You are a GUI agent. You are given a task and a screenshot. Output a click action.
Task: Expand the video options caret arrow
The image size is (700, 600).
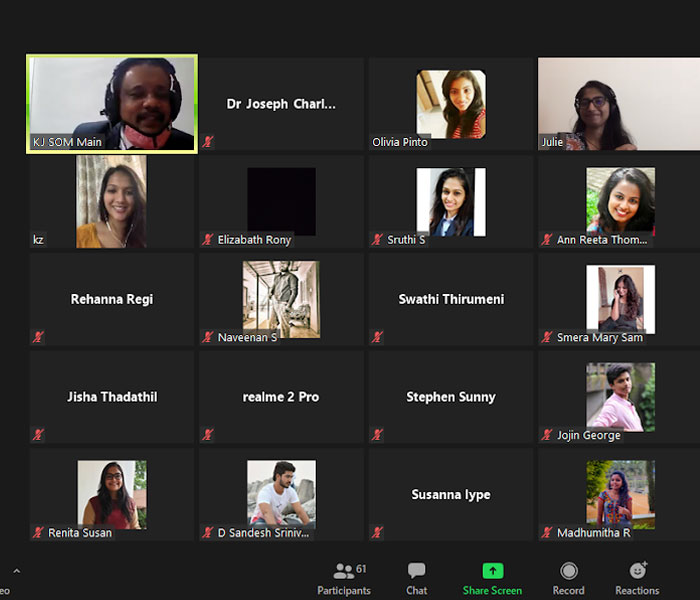click(x=17, y=571)
